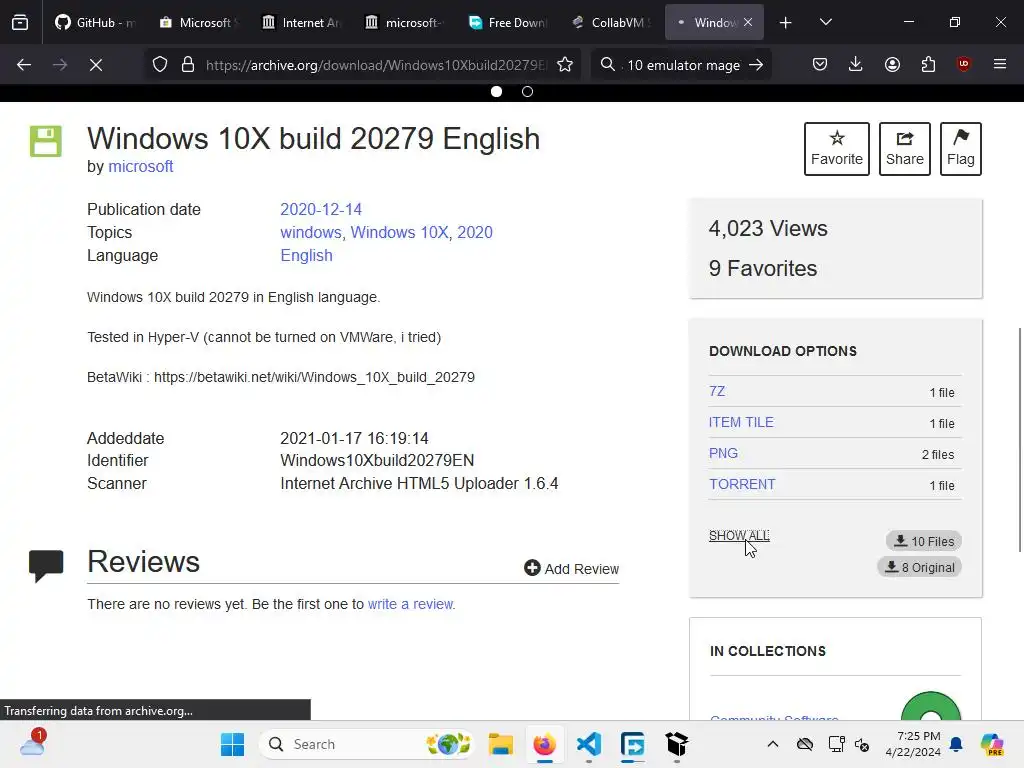Switch to the Microsoft Store tab
The image size is (1024, 768).
click(x=200, y=22)
